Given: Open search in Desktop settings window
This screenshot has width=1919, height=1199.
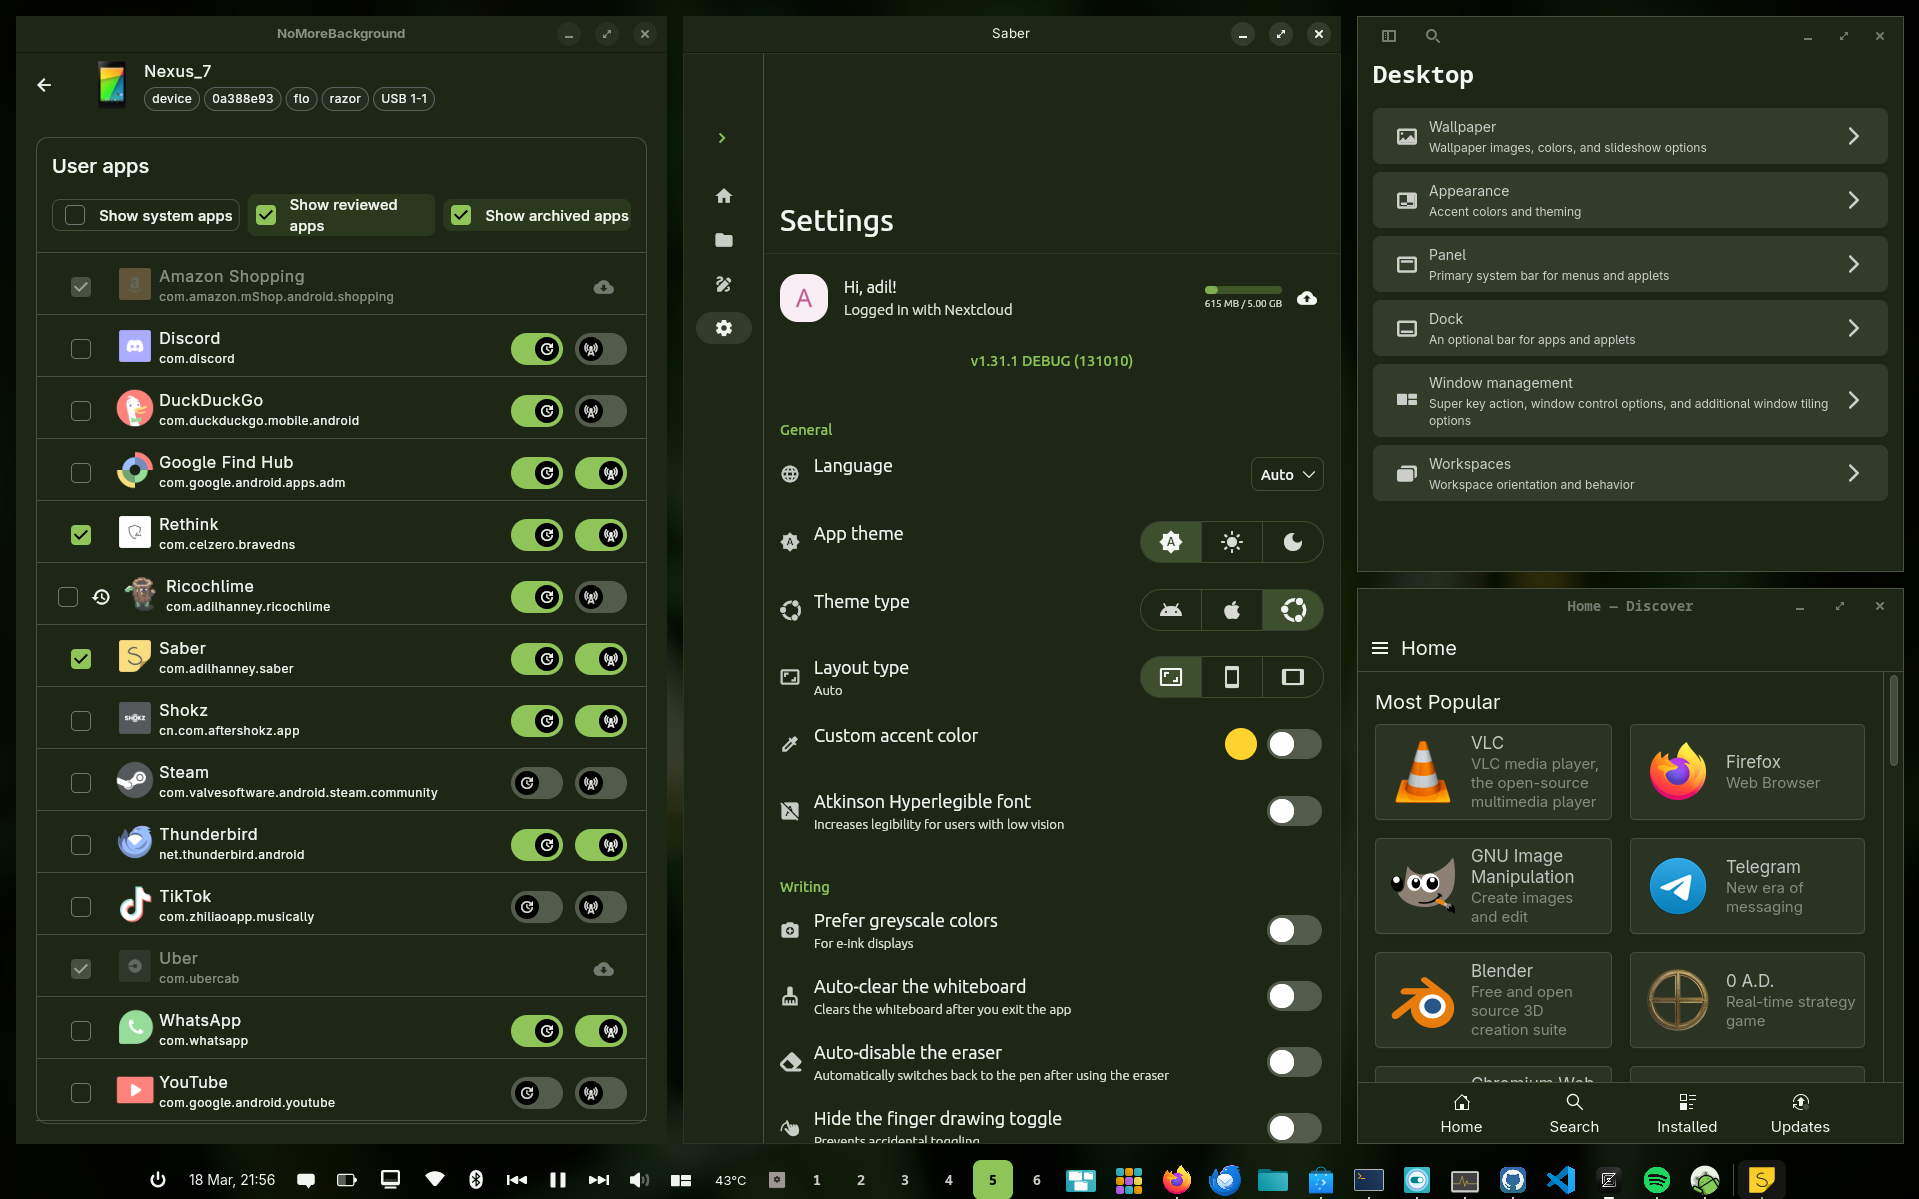Looking at the screenshot, I should 1432,36.
